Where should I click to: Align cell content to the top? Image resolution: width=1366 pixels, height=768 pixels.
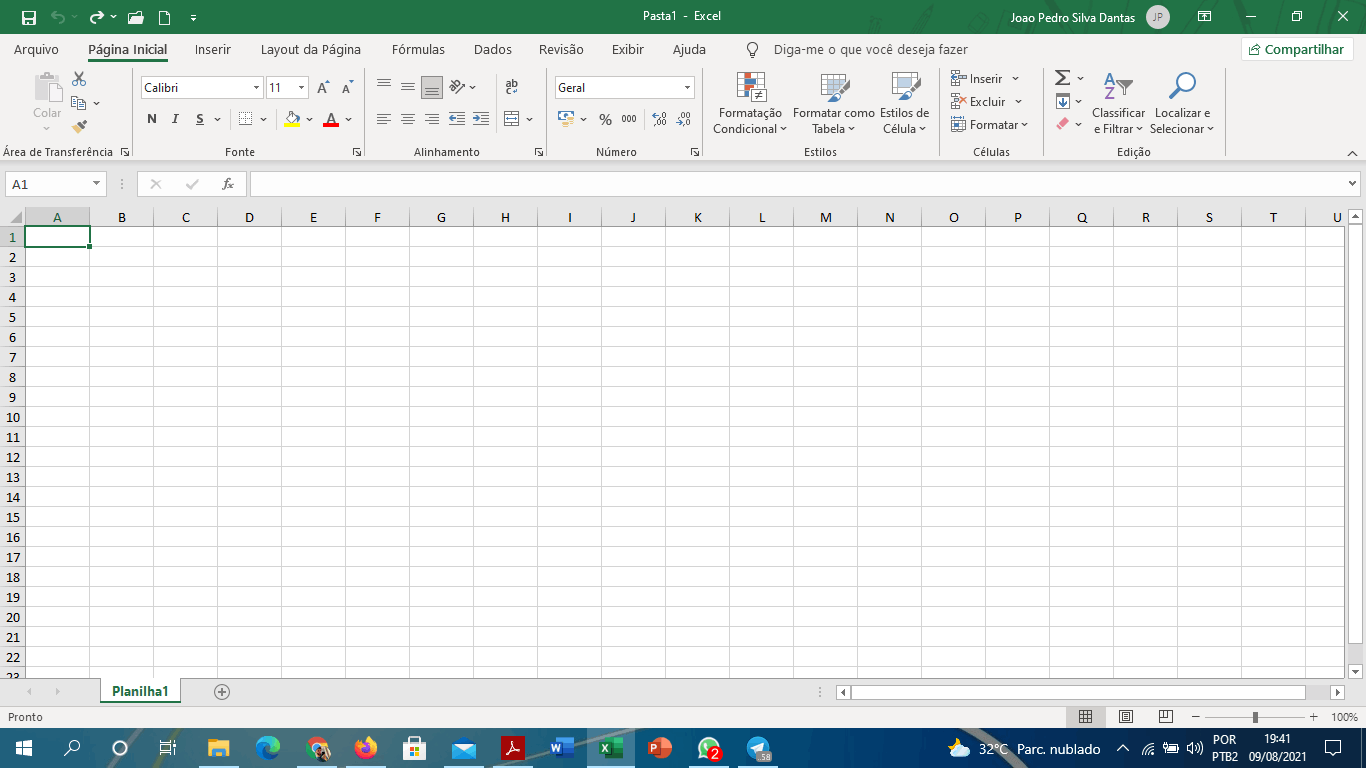point(384,86)
